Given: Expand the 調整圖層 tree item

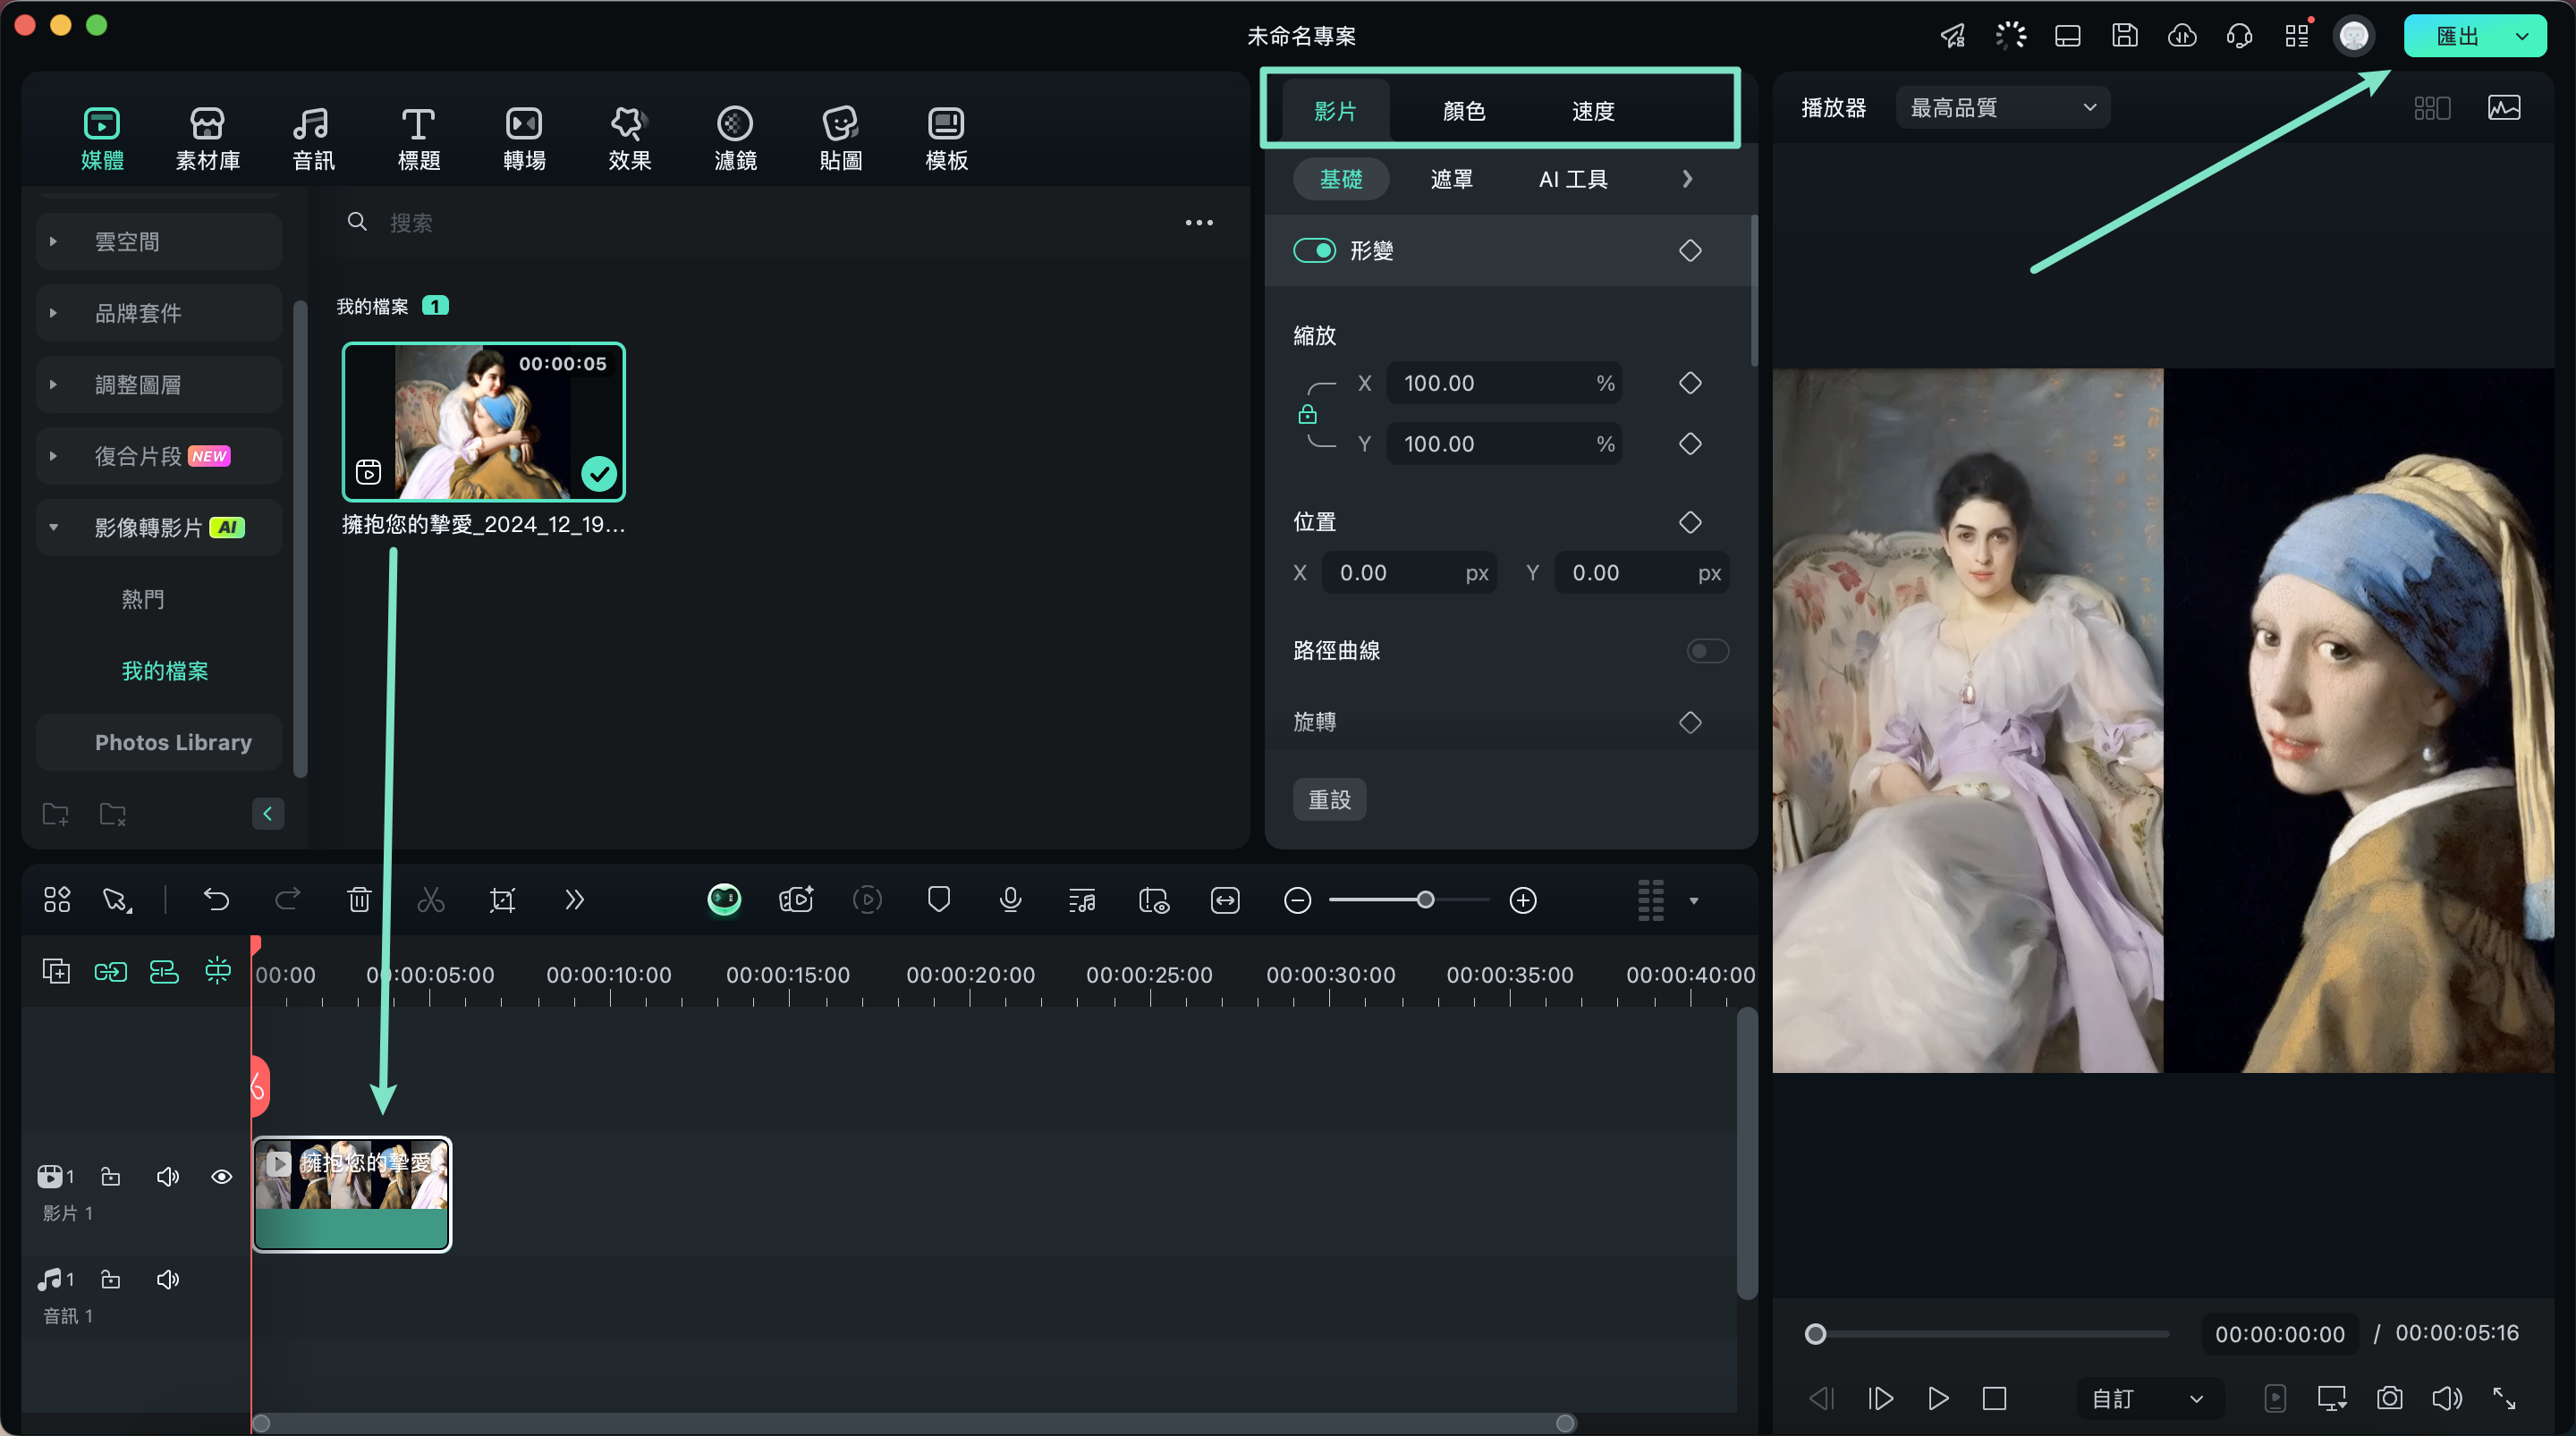Looking at the screenshot, I should point(53,384).
